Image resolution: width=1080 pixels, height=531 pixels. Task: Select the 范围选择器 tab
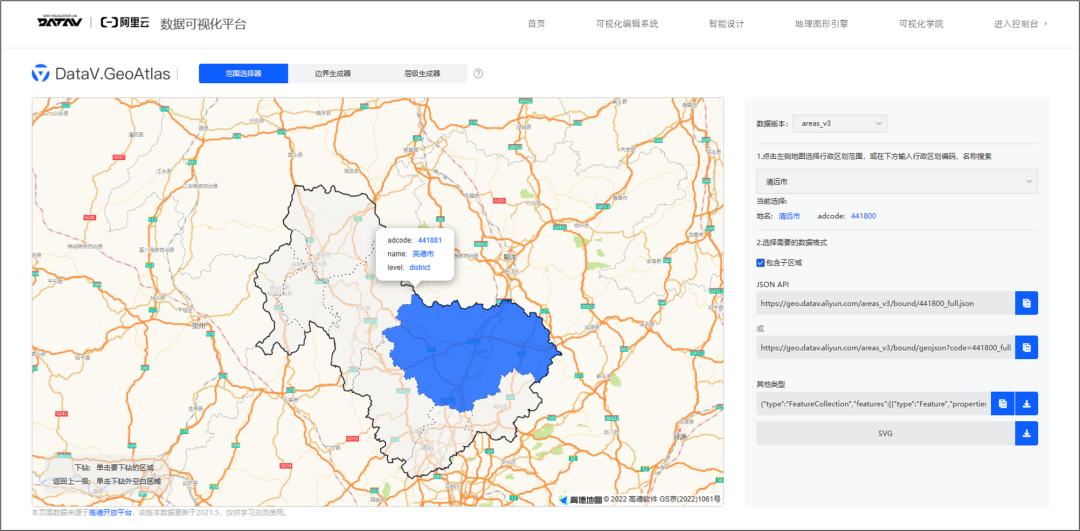coord(243,73)
